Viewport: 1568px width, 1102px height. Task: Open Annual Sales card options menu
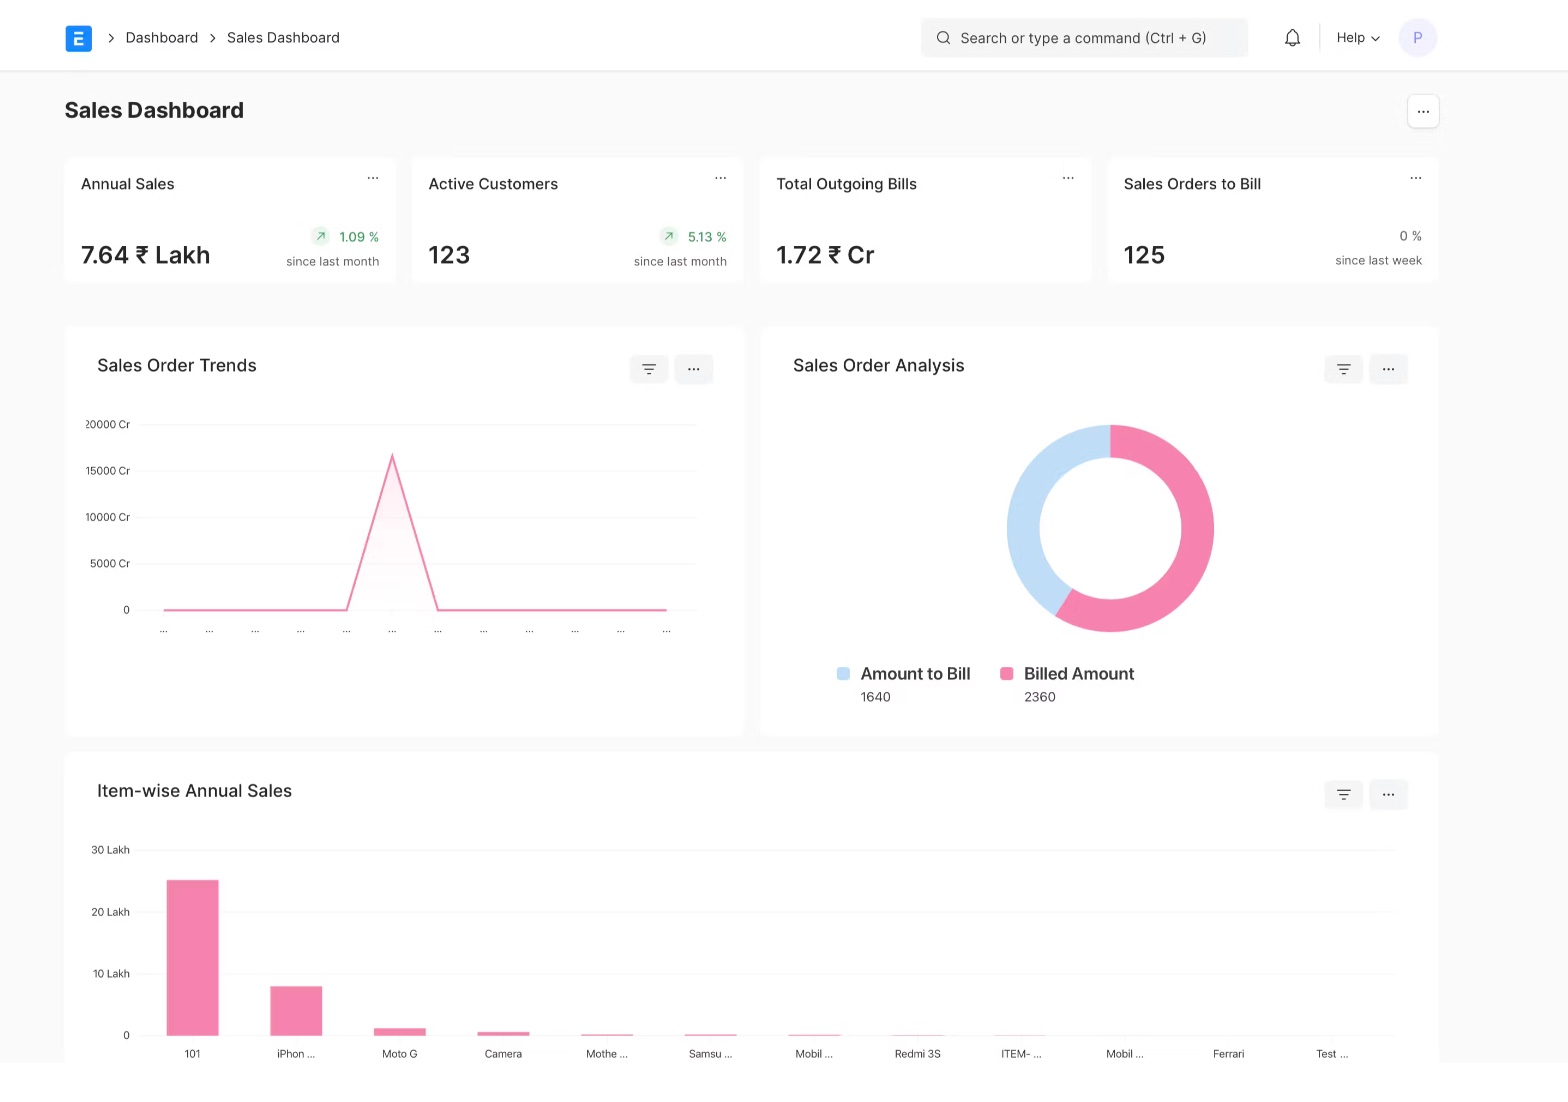click(x=373, y=178)
